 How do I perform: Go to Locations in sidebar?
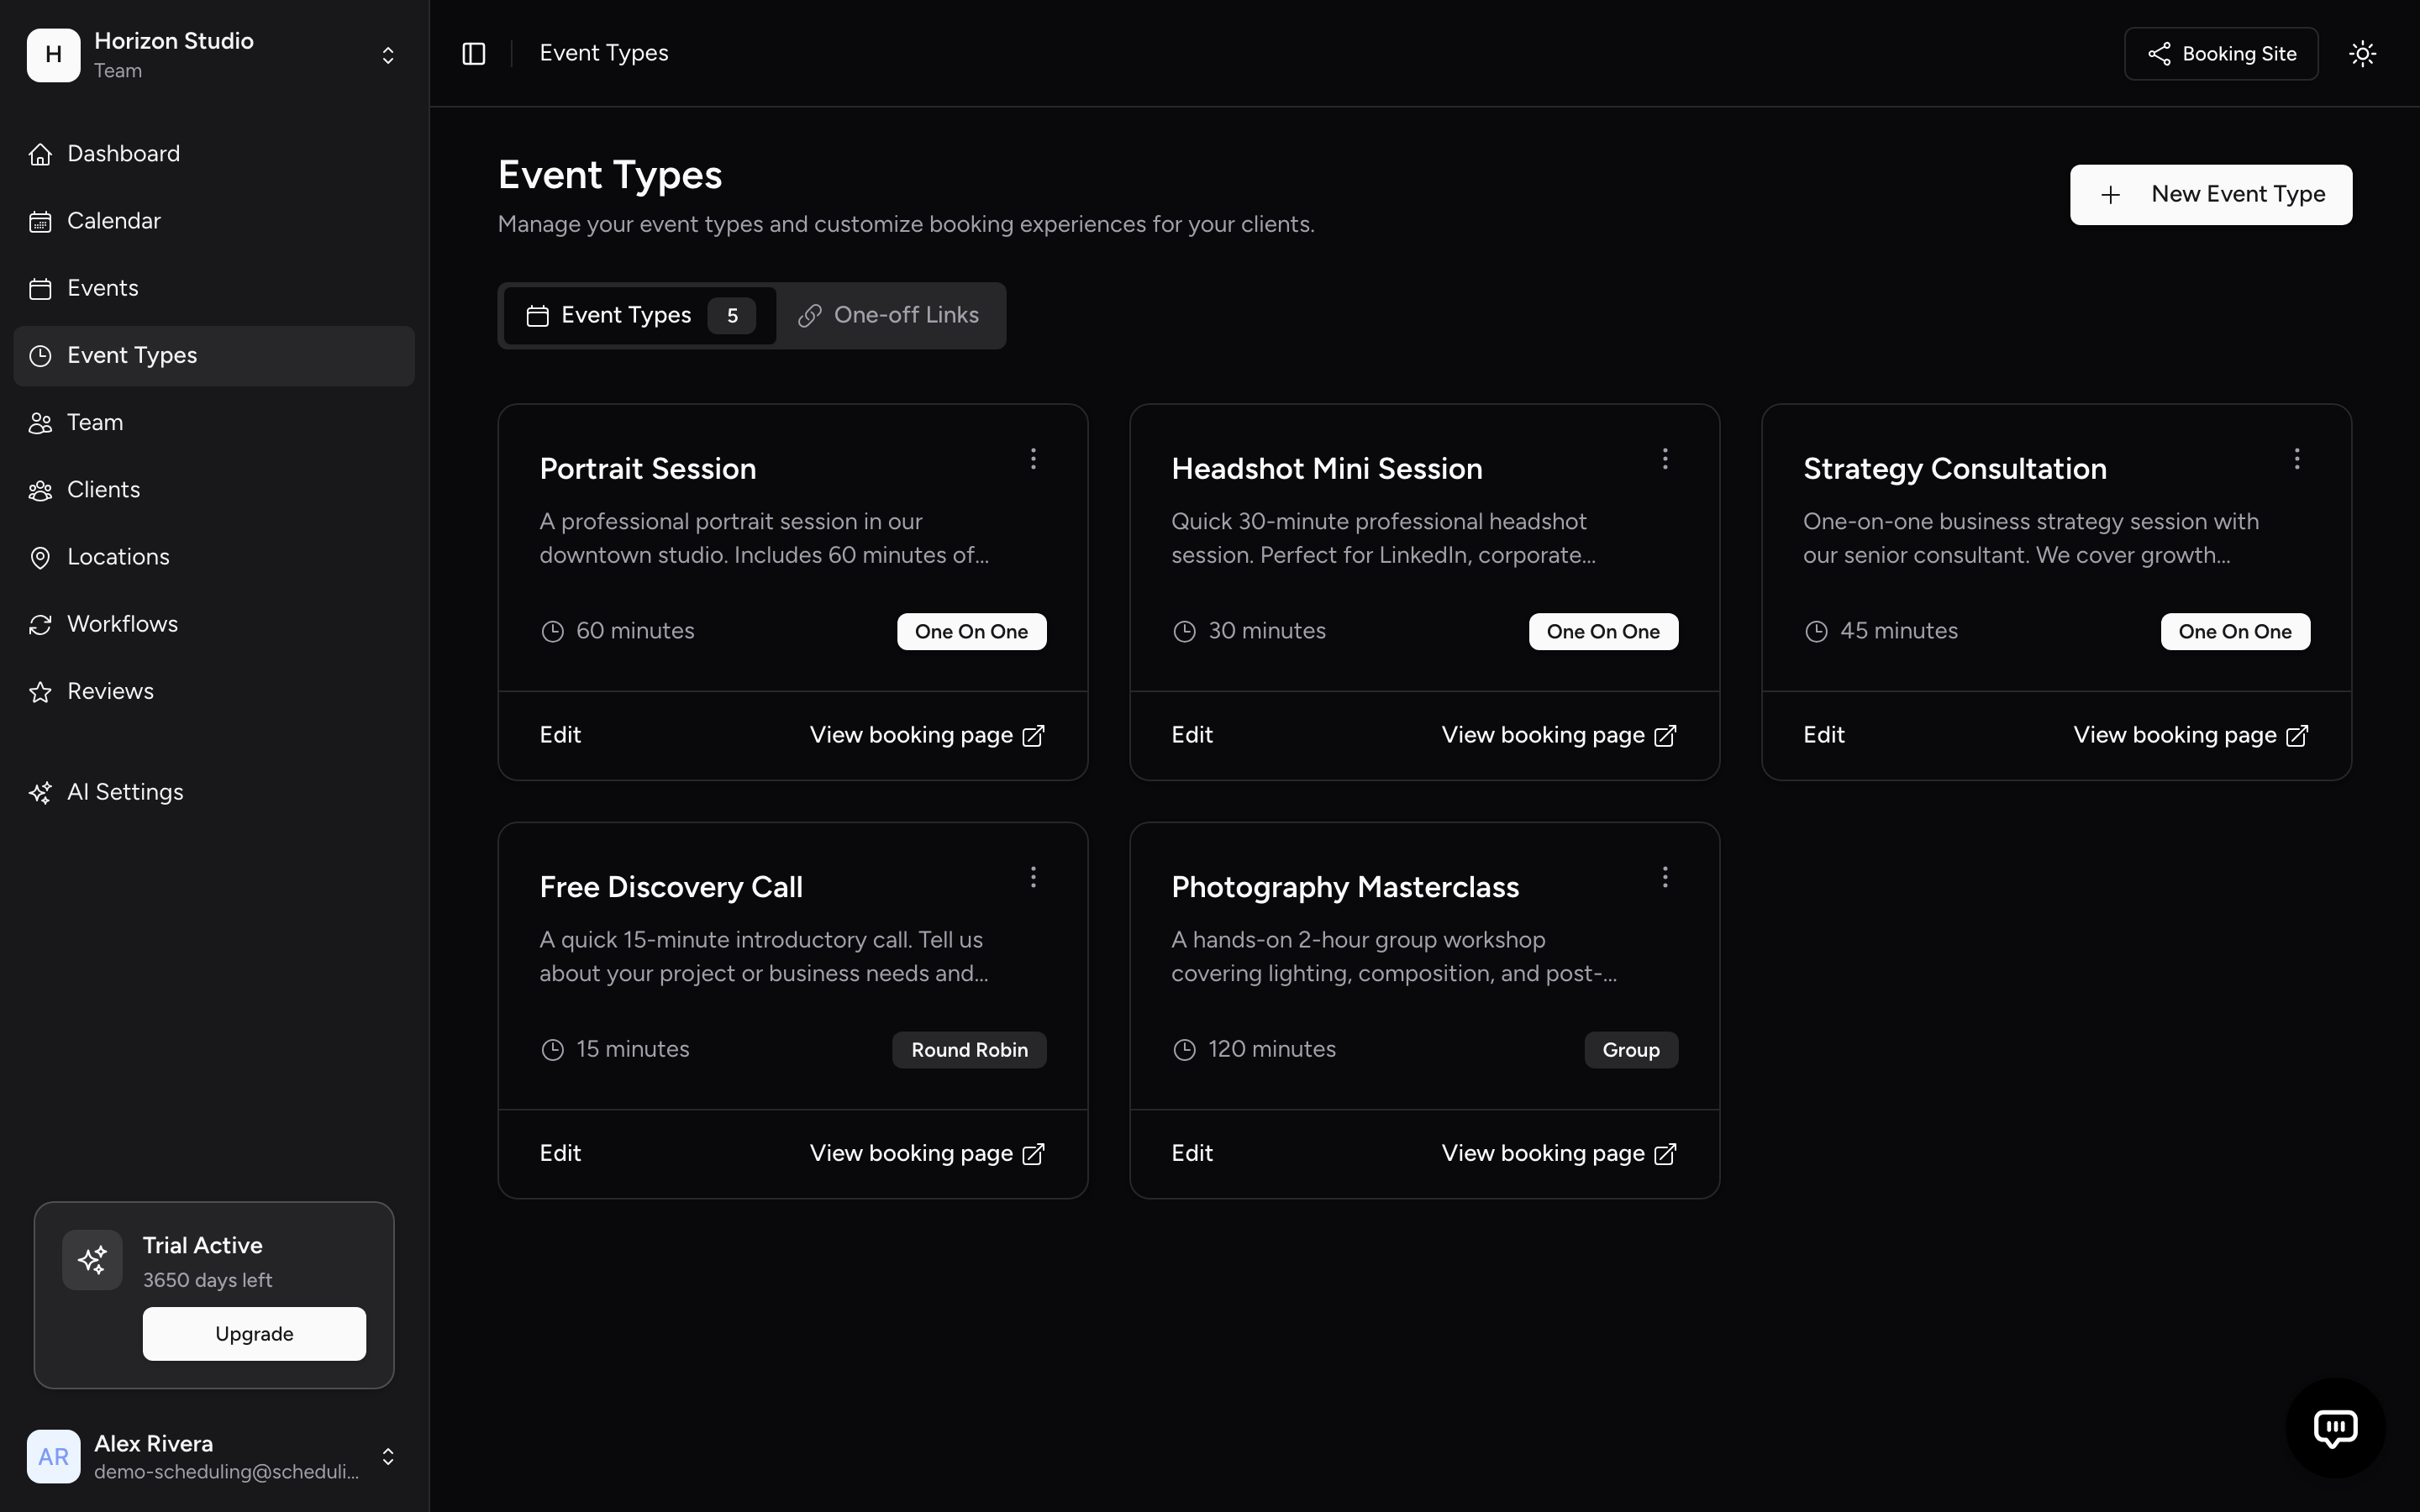point(214,557)
